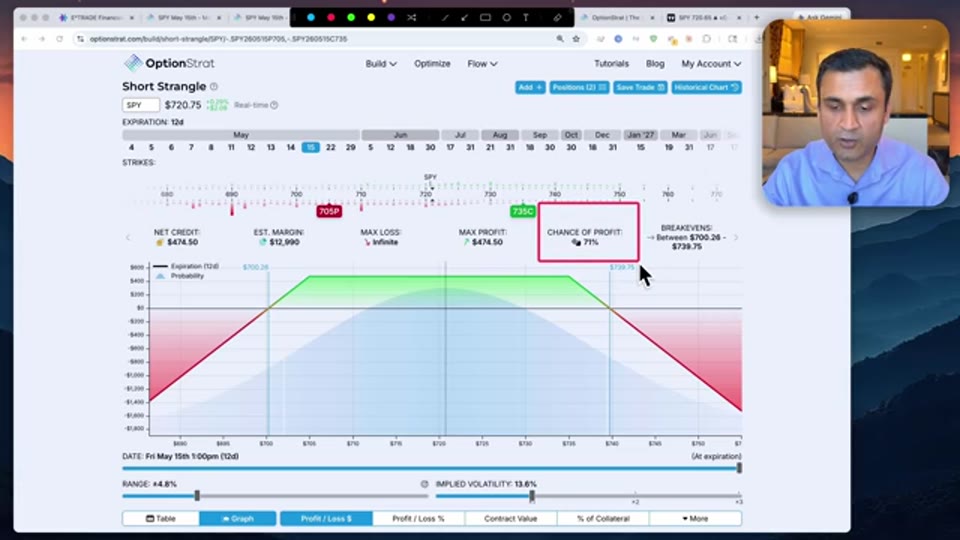This screenshot has height=540, width=960.
Task: Select the blue annotation color
Action: pyautogui.click(x=311, y=18)
